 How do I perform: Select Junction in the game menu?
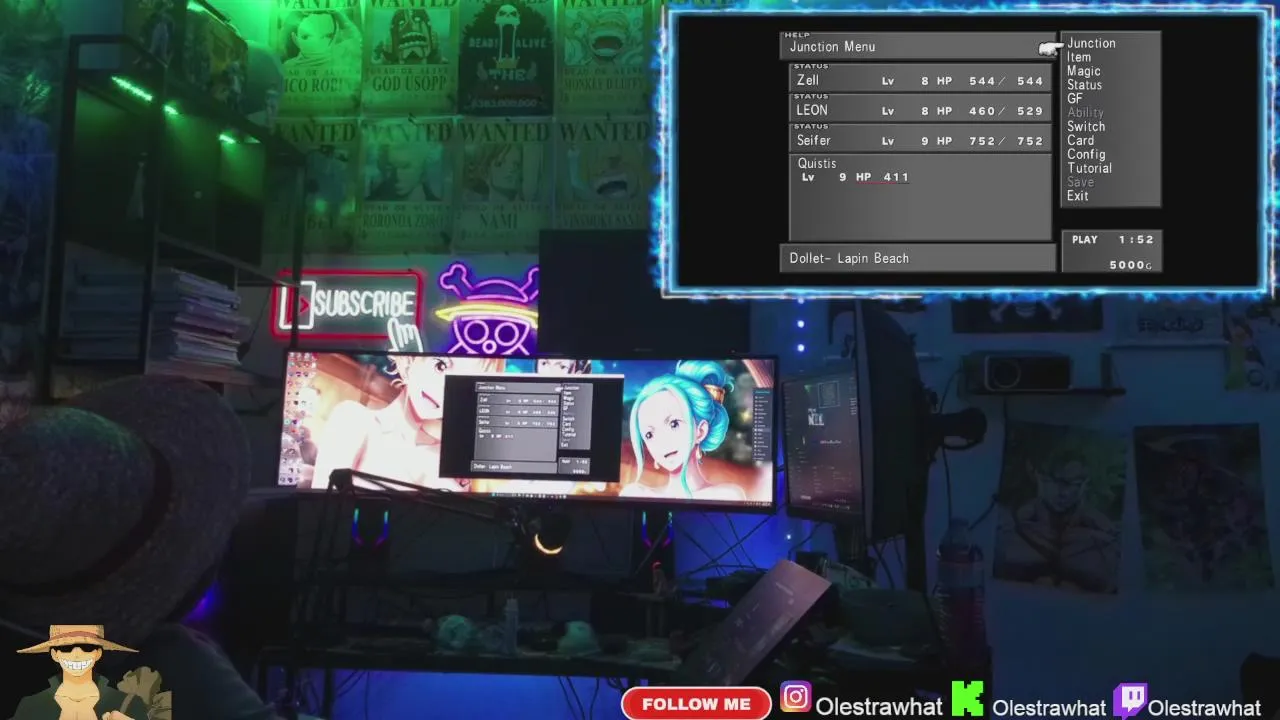[x=1091, y=43]
